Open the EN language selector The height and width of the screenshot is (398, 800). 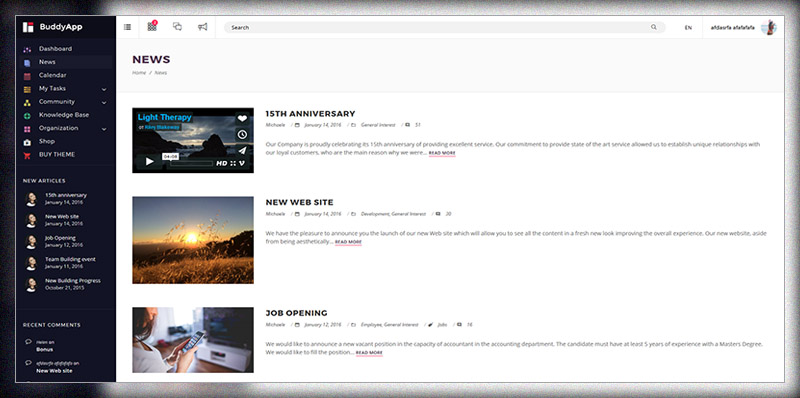click(x=688, y=28)
